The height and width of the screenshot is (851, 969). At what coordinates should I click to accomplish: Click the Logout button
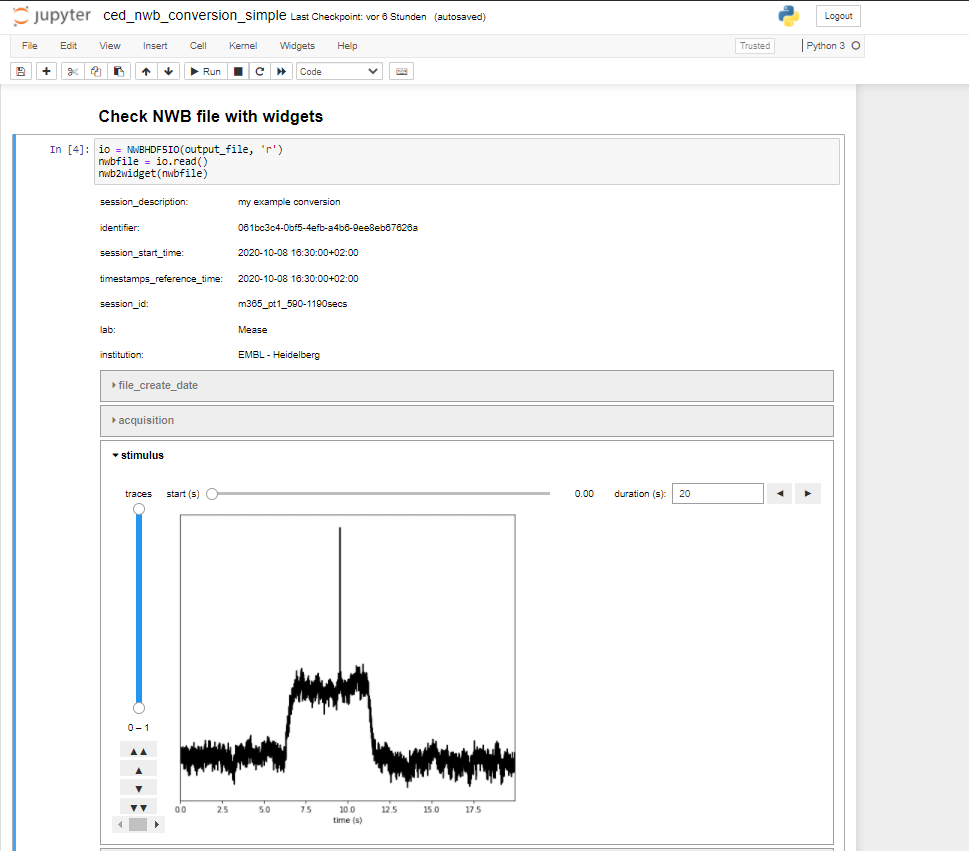(838, 16)
